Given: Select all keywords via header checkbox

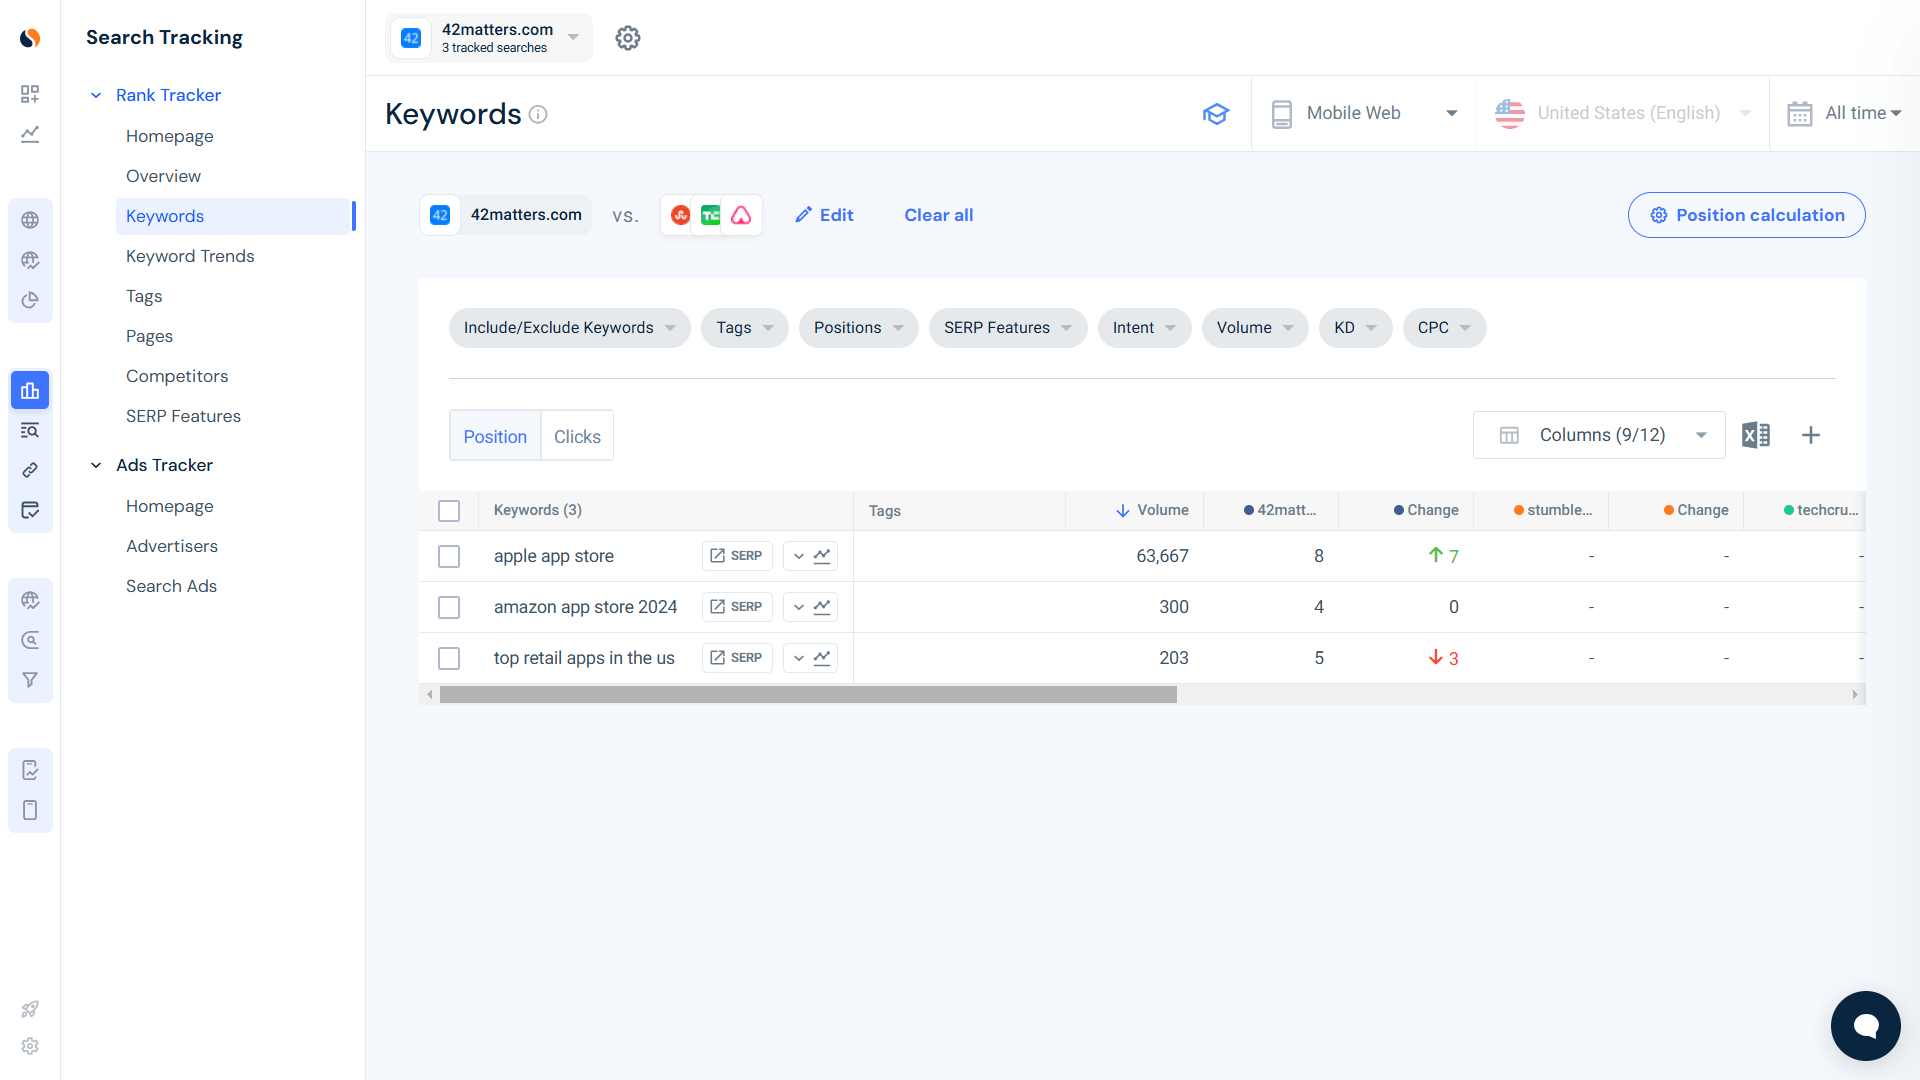Looking at the screenshot, I should click(x=449, y=510).
